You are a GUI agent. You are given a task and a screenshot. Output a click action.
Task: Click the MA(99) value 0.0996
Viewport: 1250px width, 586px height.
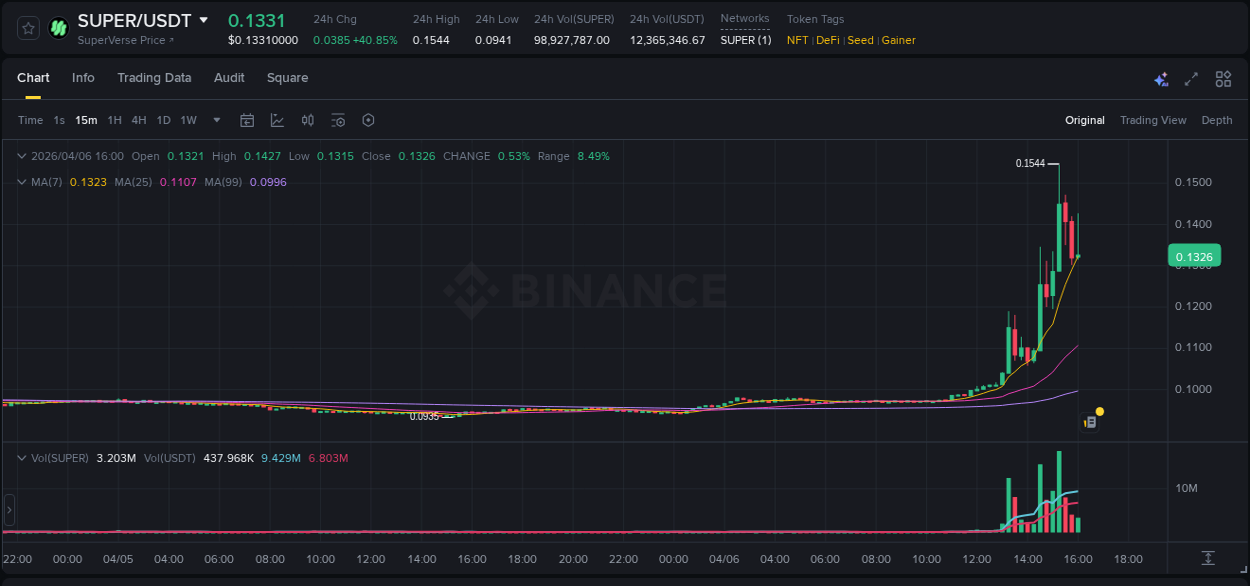pyautogui.click(x=268, y=182)
